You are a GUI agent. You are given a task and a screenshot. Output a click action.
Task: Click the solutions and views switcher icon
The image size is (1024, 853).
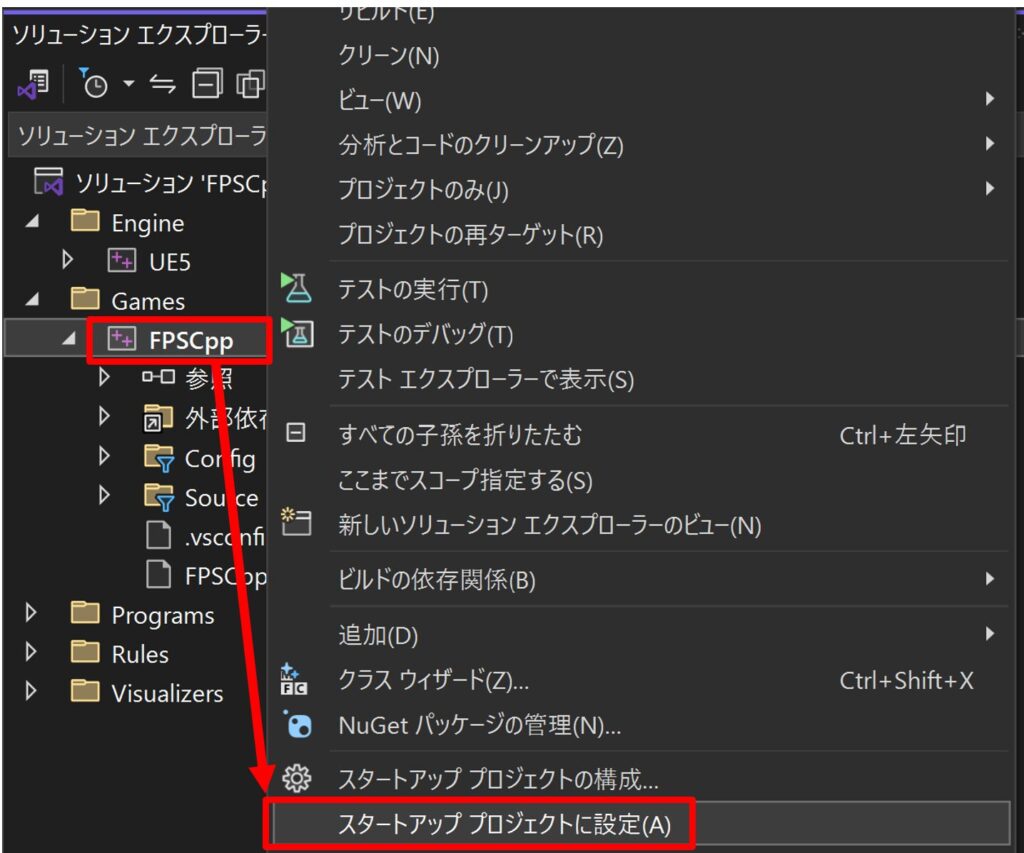[x=33, y=84]
